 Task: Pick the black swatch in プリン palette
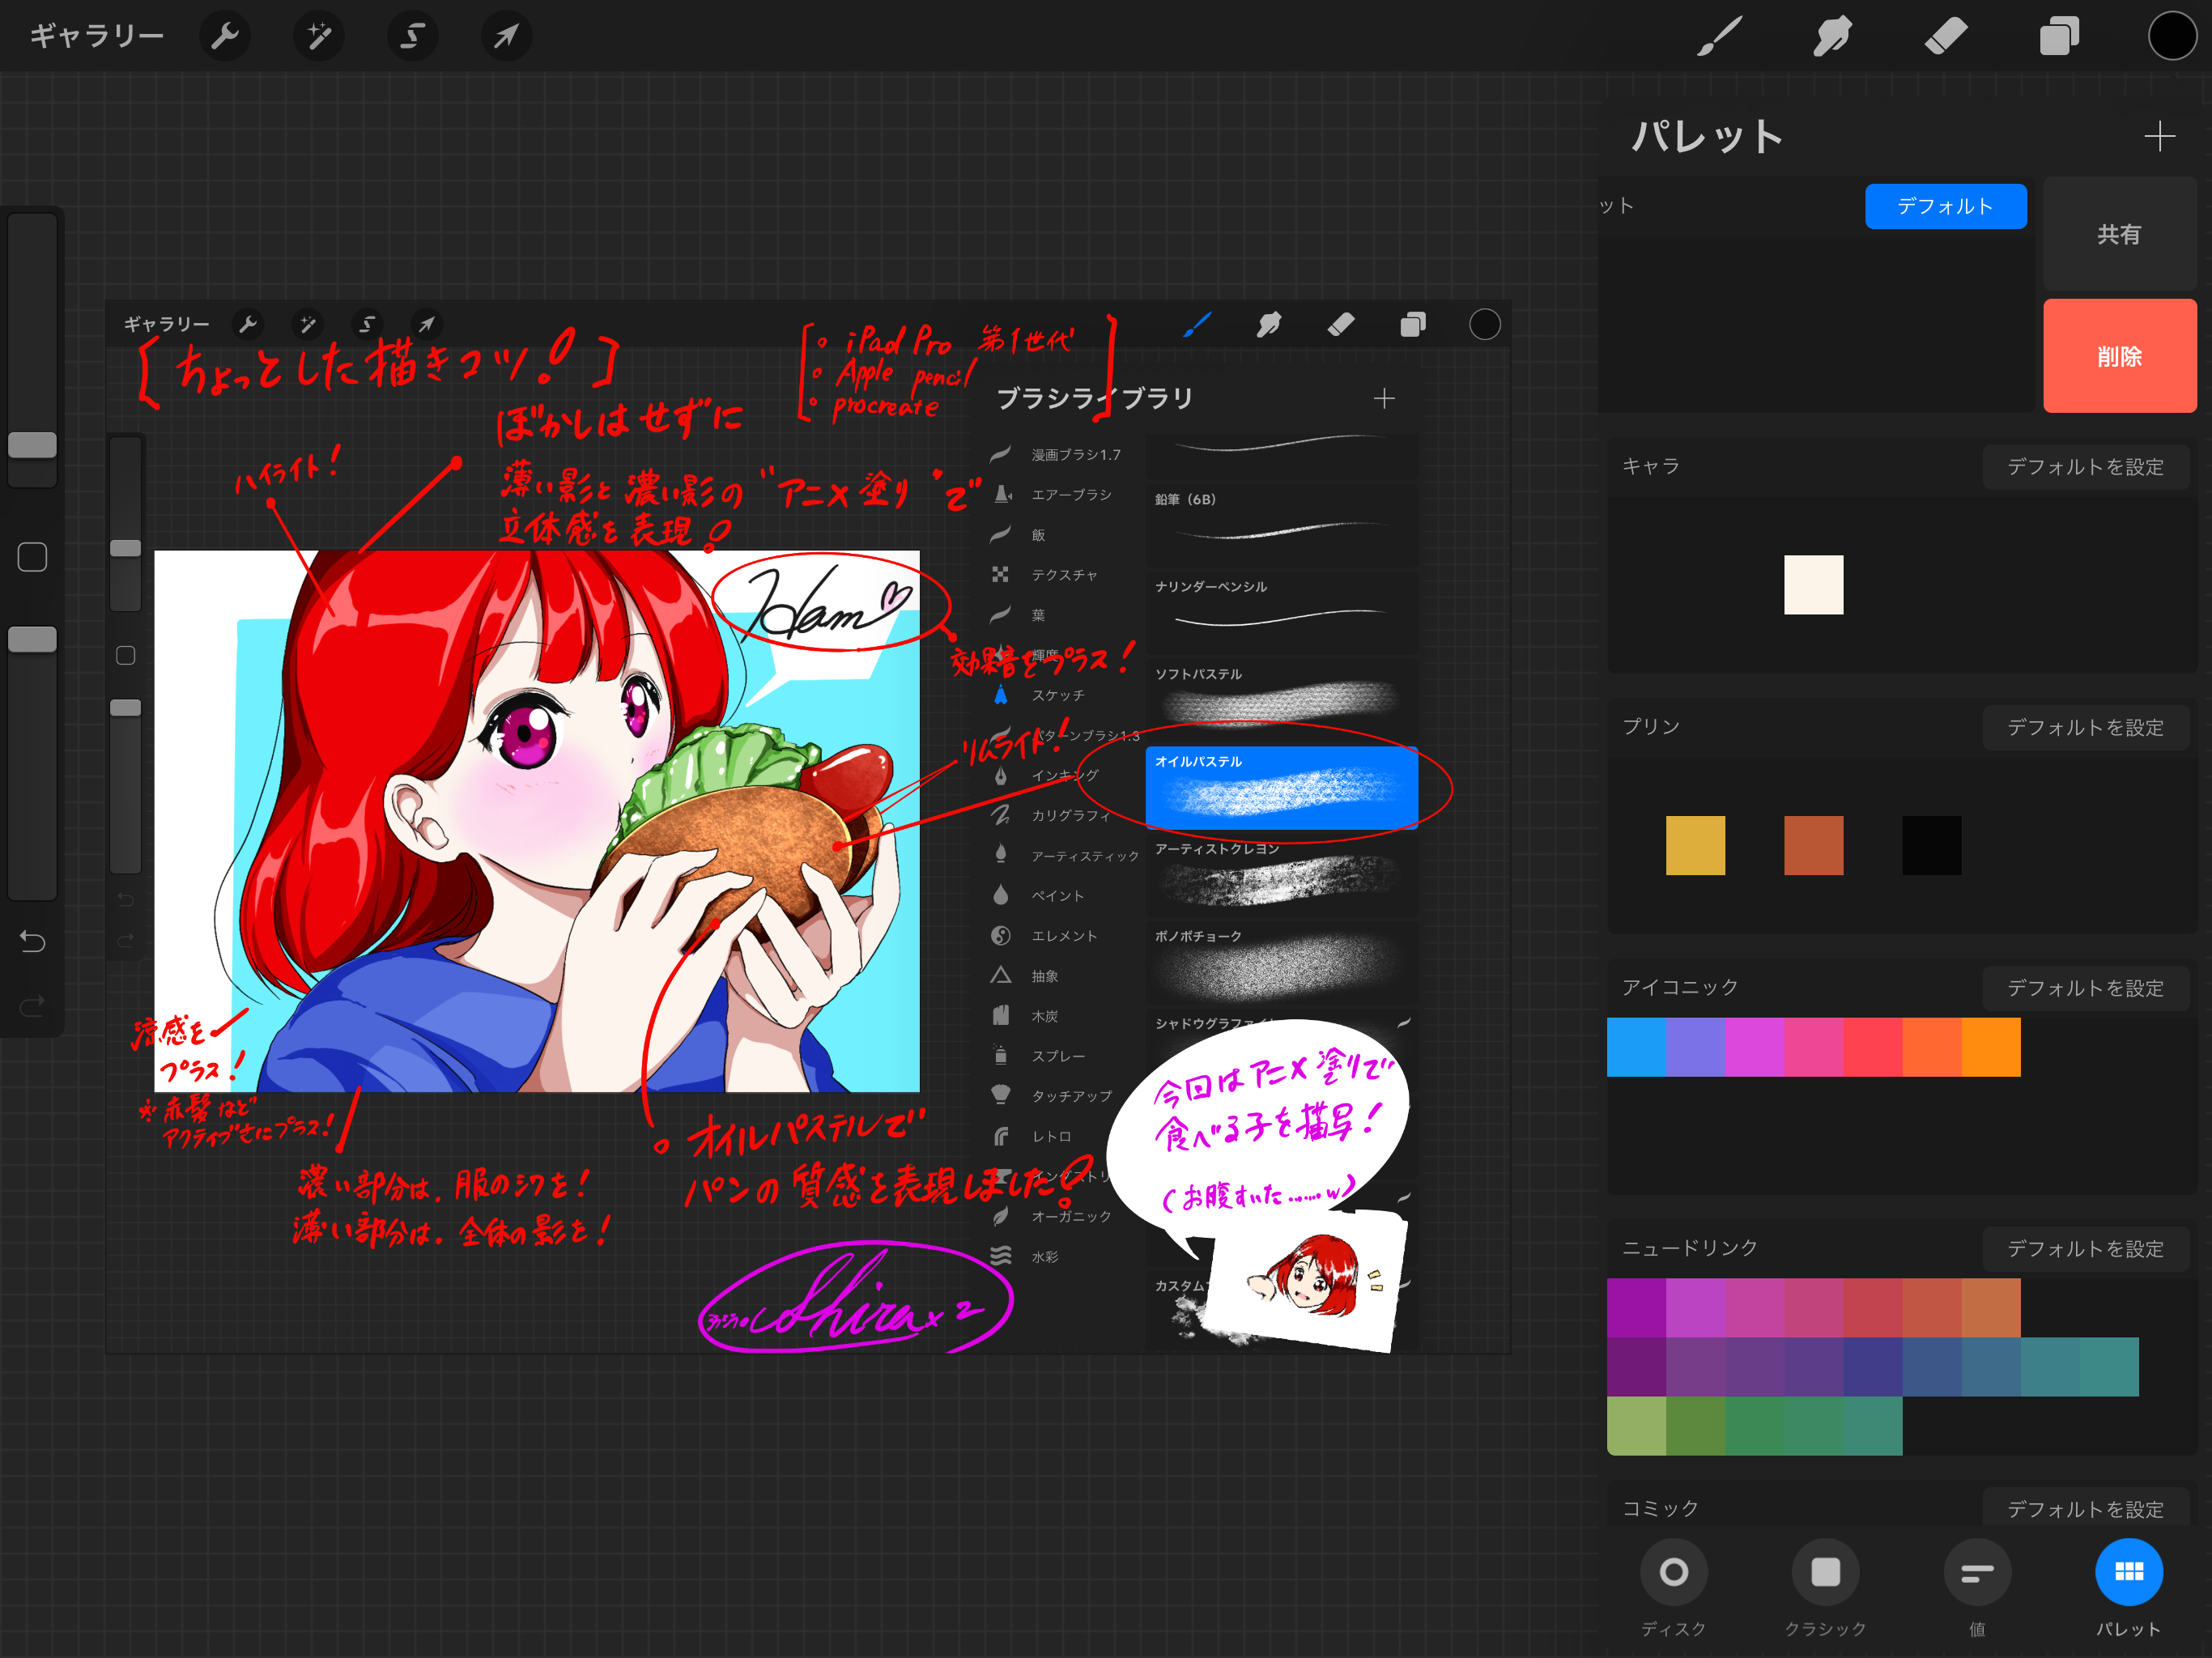pos(1931,845)
